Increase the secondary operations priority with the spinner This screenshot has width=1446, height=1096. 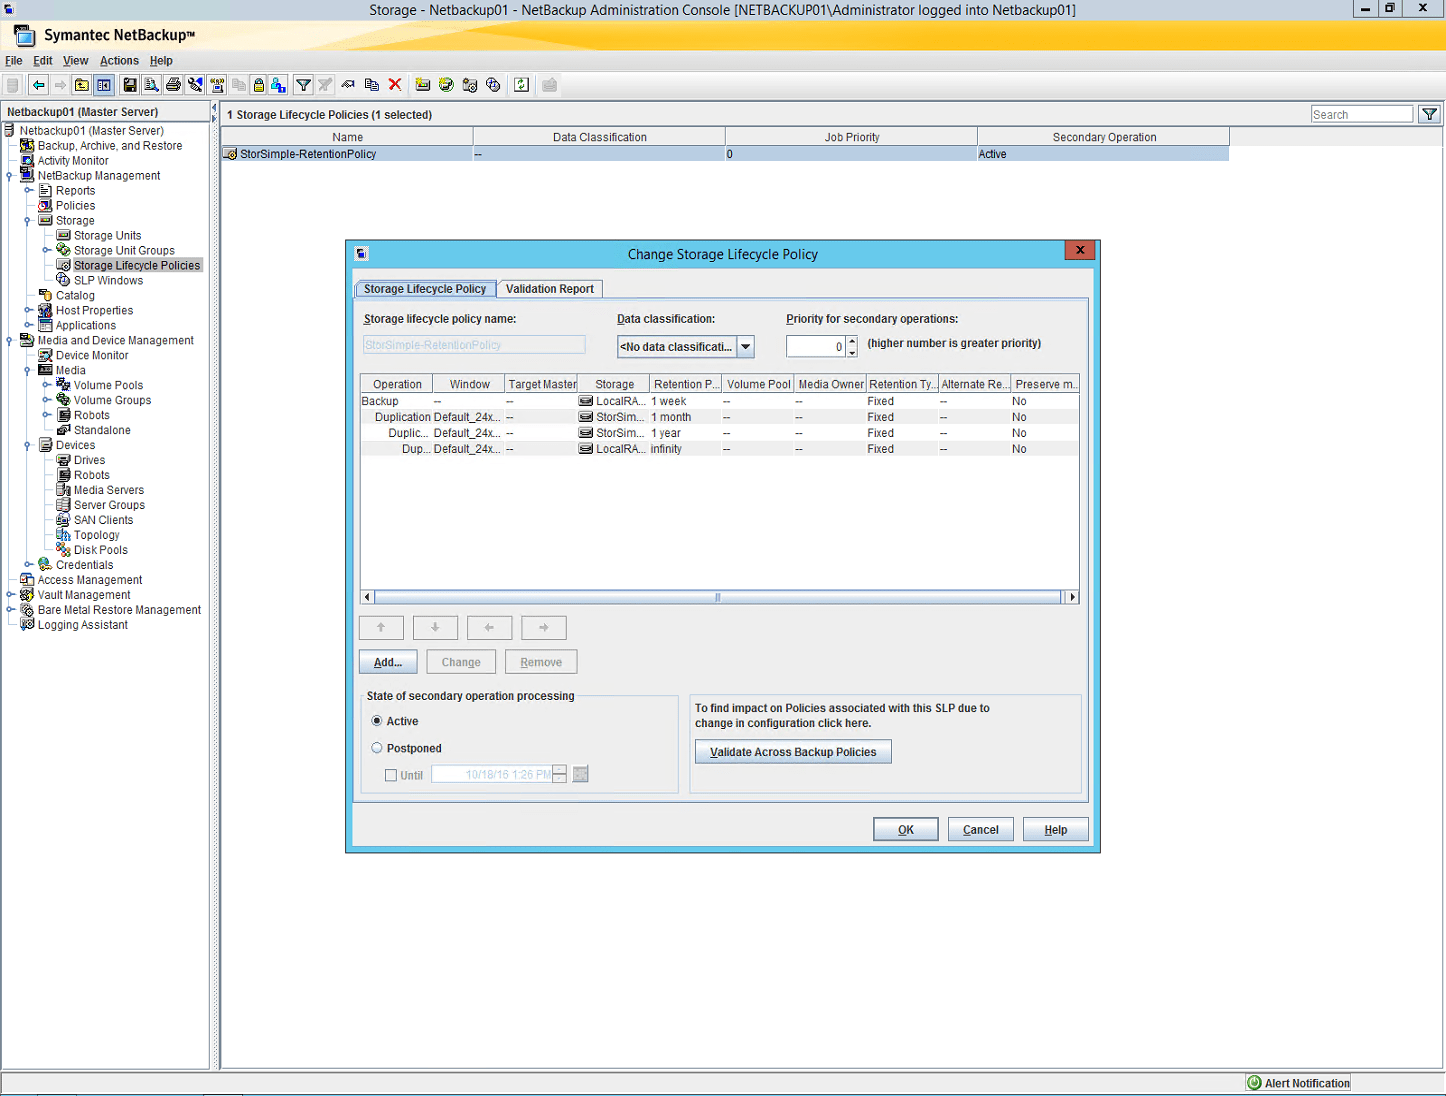click(x=851, y=341)
